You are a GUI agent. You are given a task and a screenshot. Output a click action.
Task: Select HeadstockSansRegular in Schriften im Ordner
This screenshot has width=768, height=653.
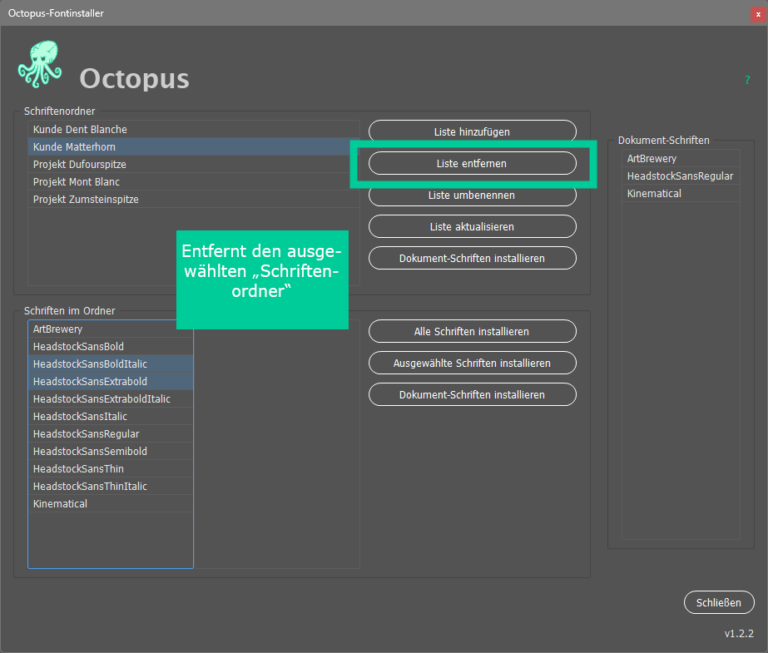(111, 434)
